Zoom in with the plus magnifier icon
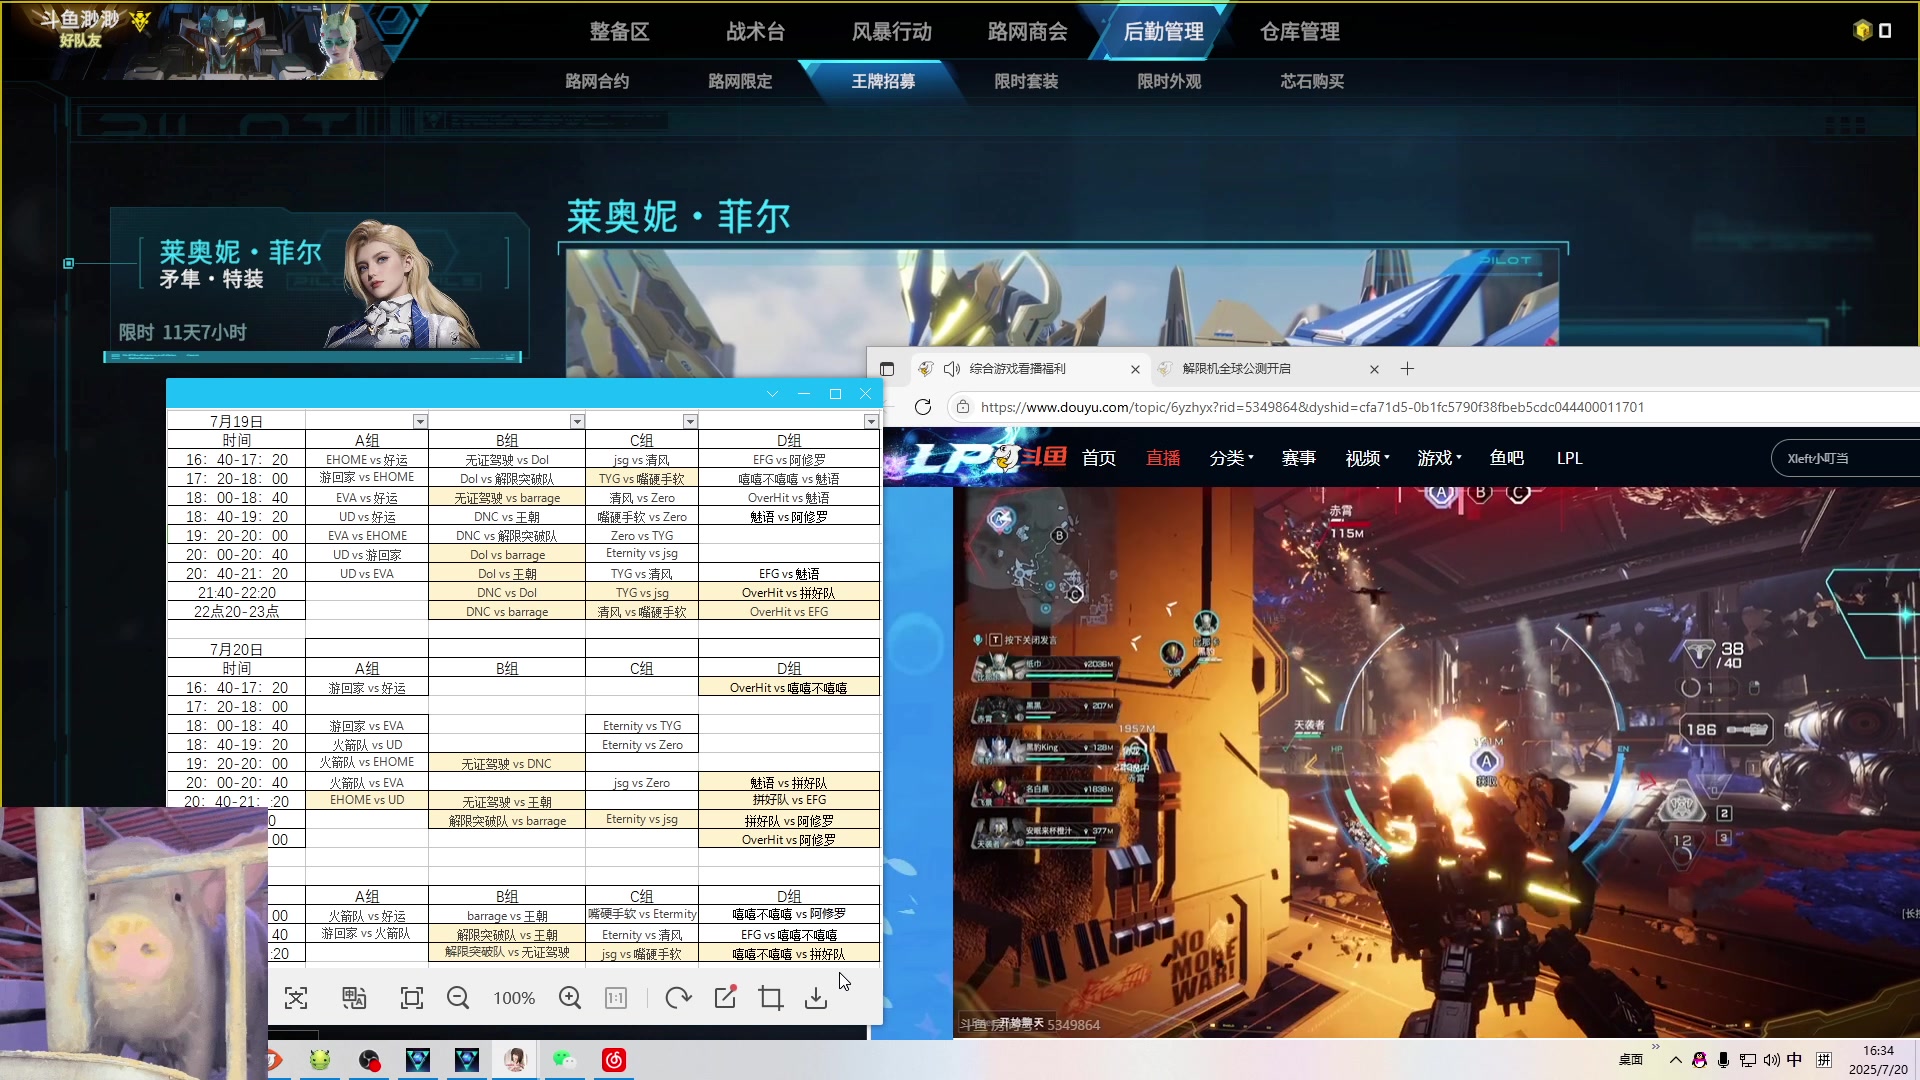 [x=570, y=998]
